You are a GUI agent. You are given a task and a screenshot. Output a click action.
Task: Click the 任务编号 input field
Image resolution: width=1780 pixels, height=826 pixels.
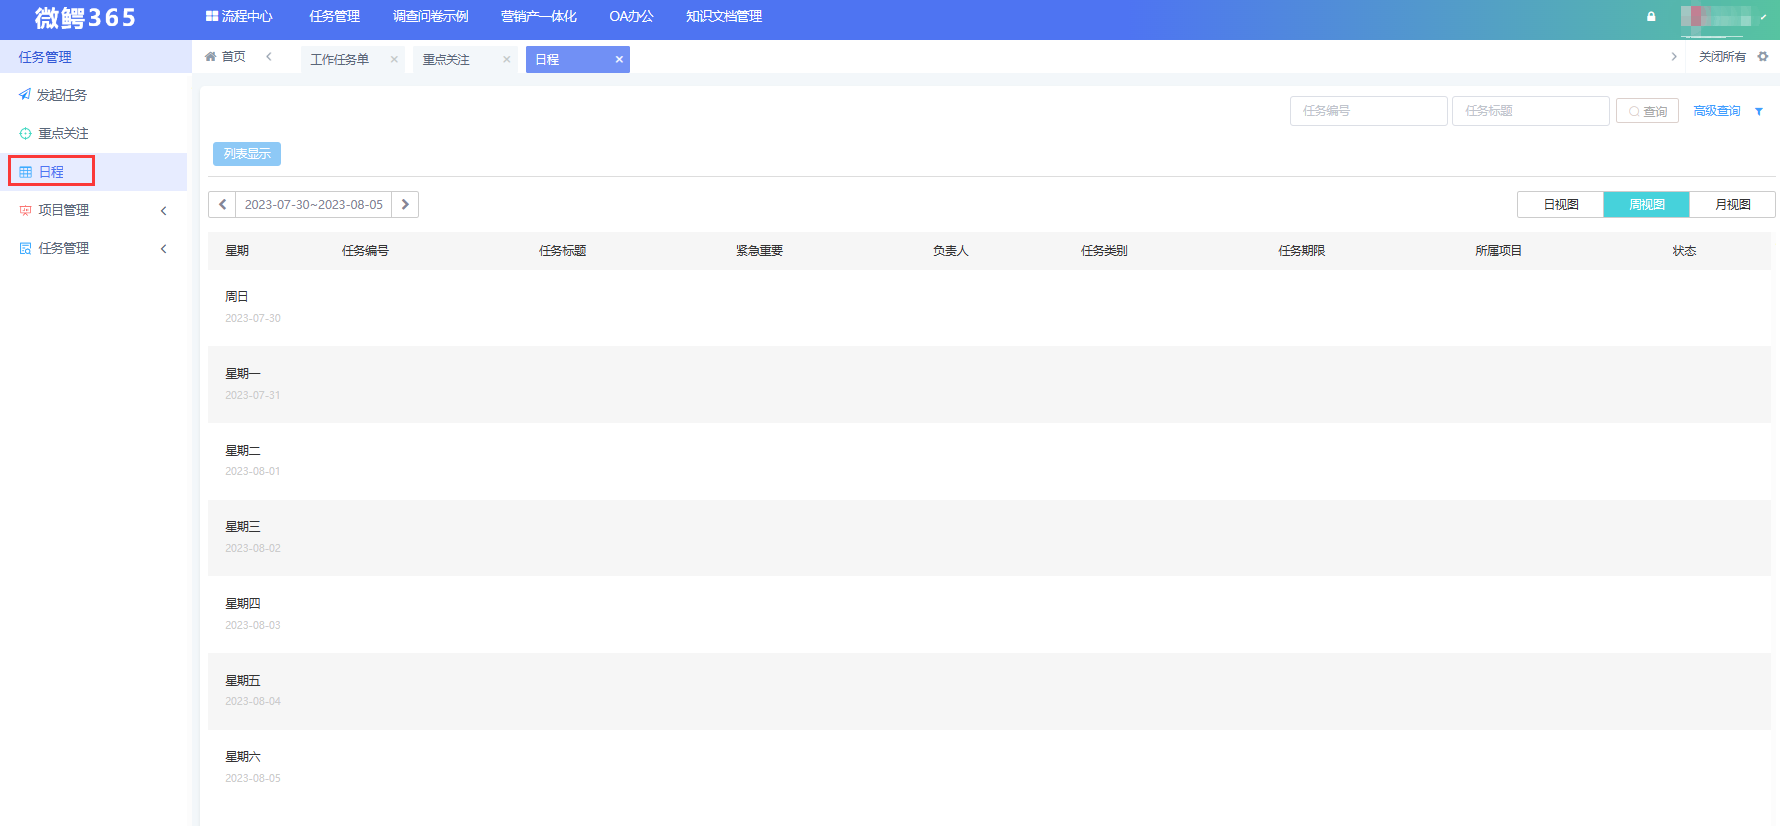pos(1368,111)
